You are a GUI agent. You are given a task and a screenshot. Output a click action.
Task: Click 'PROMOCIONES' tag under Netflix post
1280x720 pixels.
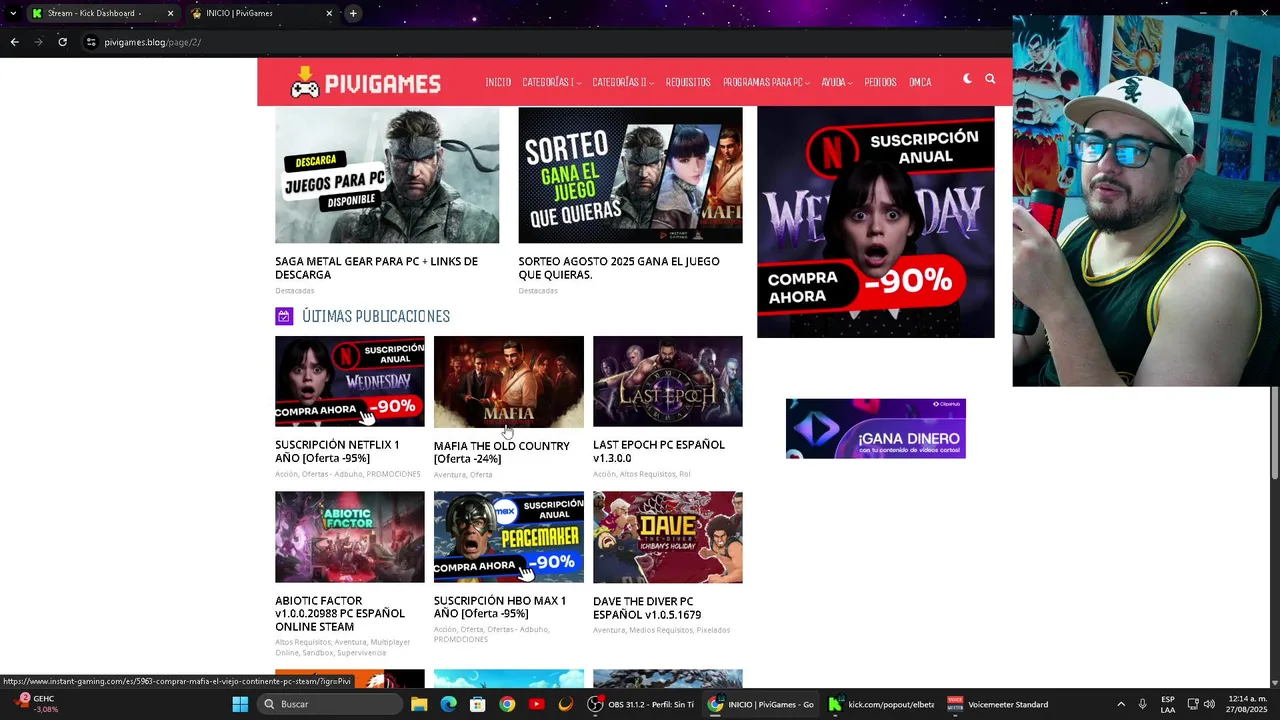393,474
